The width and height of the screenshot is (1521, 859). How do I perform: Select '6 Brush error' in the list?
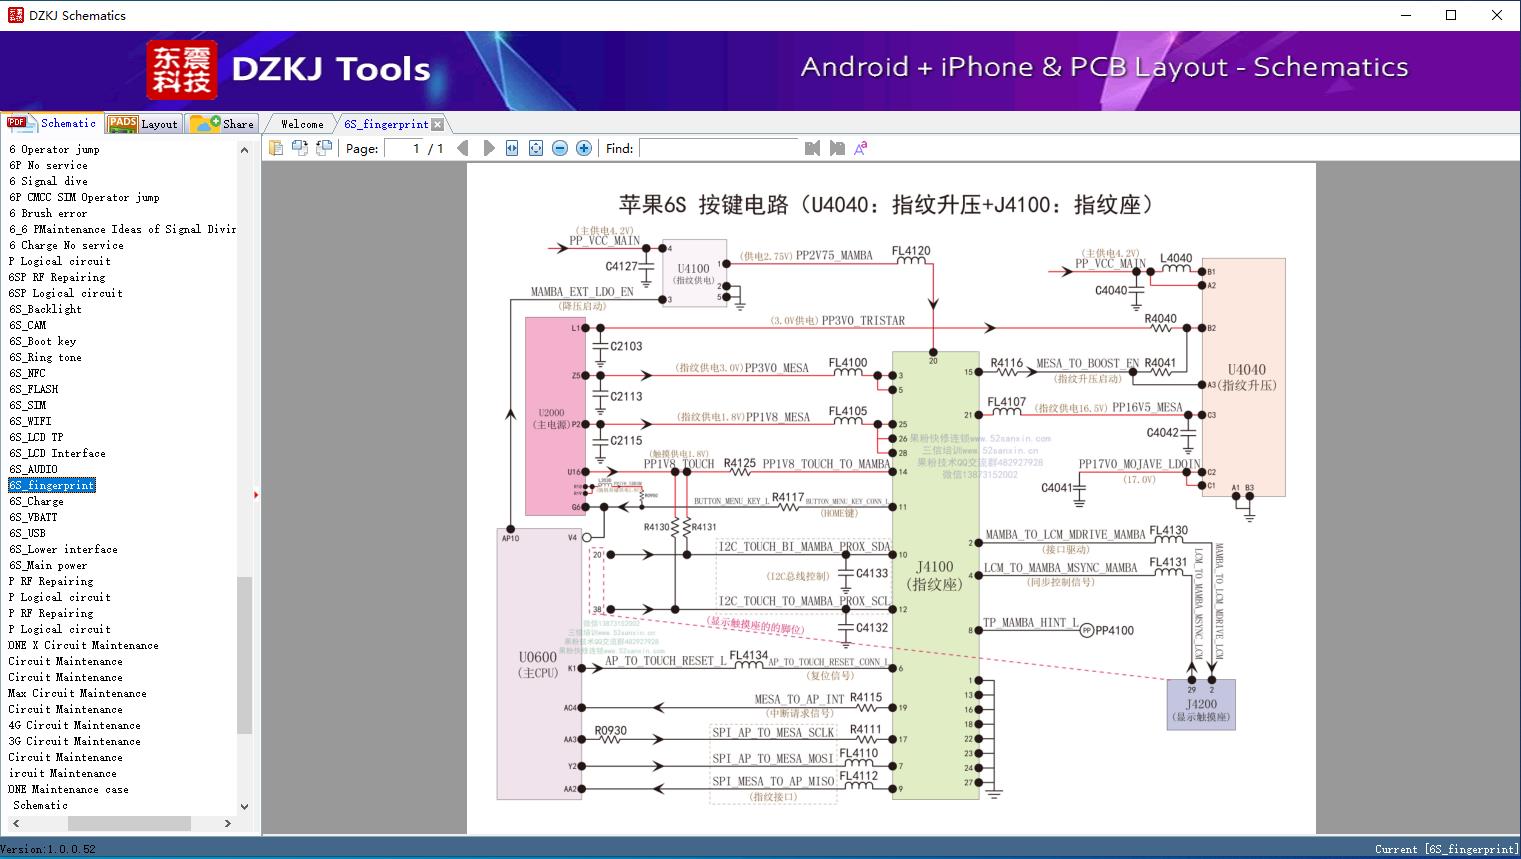48,213
